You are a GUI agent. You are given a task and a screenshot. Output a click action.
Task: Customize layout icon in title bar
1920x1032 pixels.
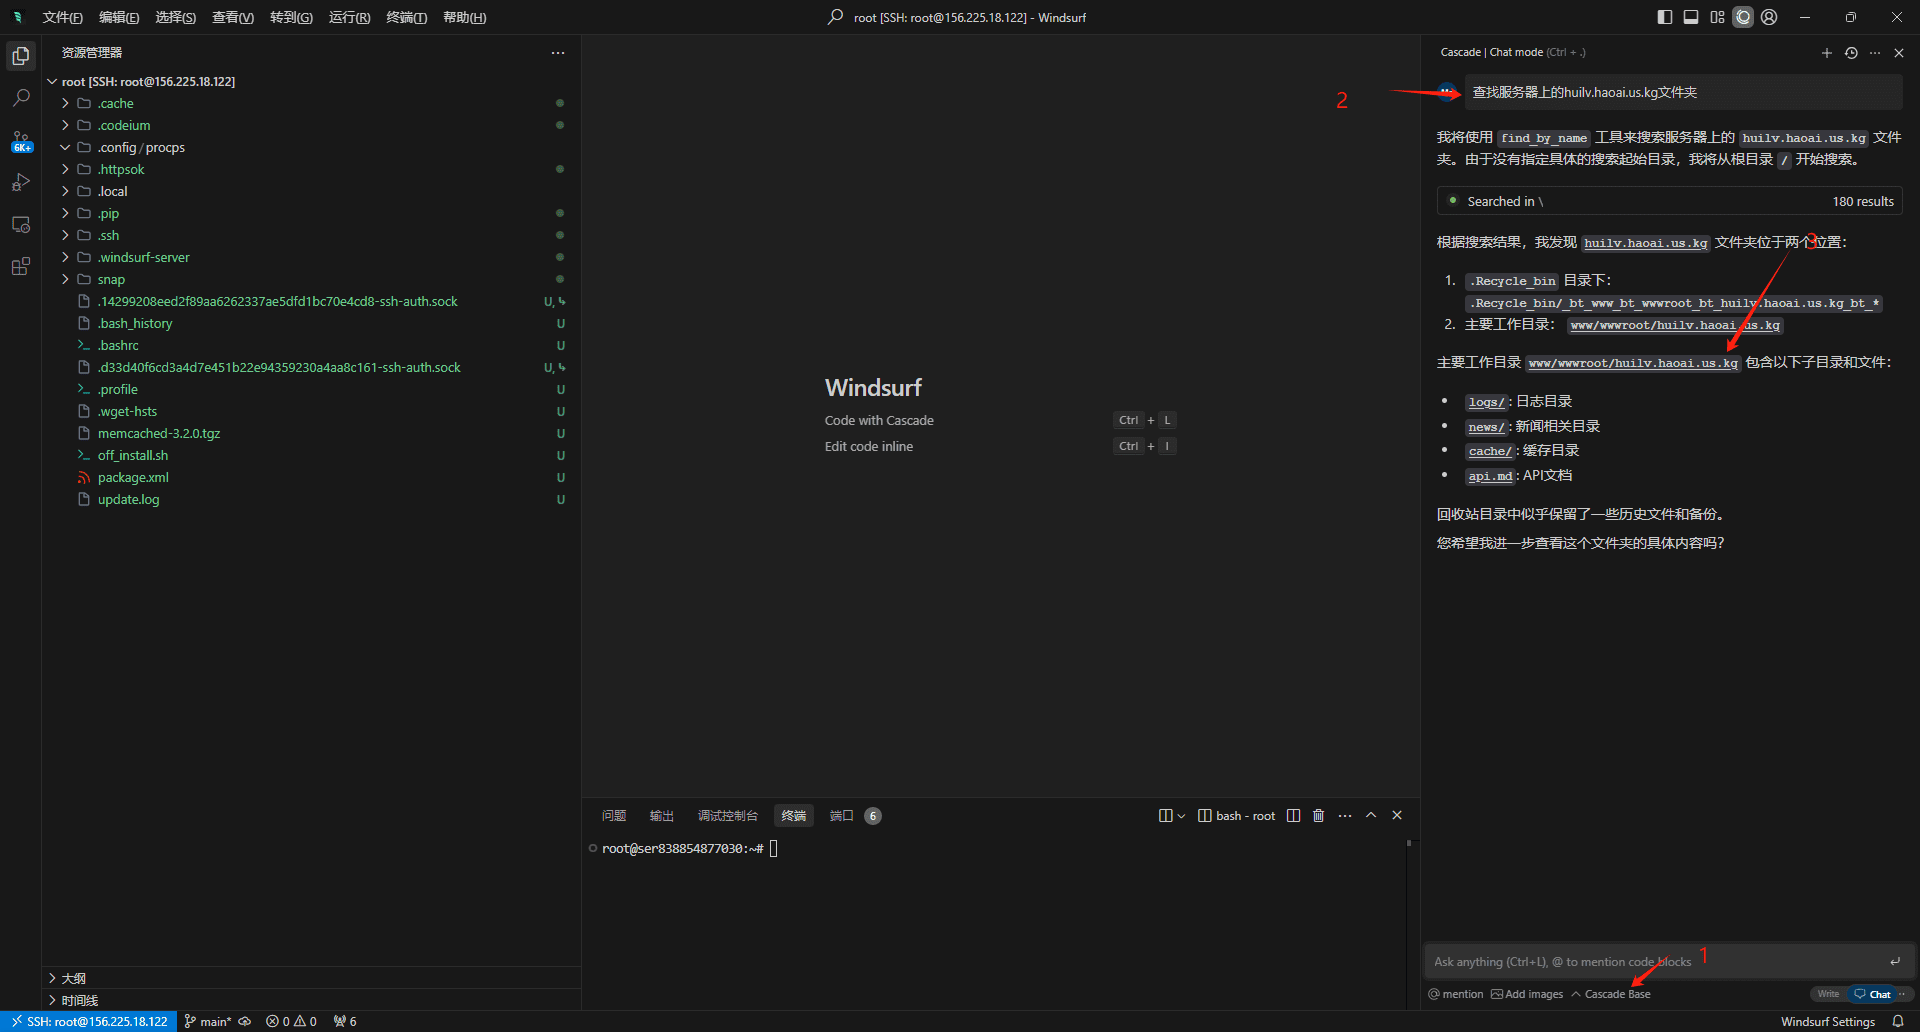coord(1717,17)
